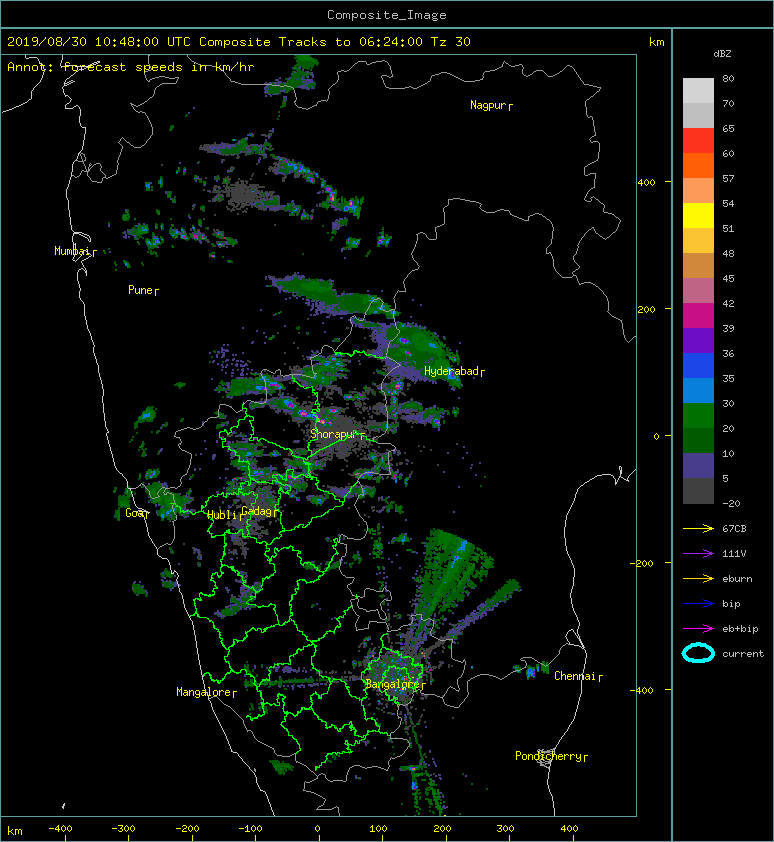Click the -400 tick on horizontal axis

(x=60, y=829)
